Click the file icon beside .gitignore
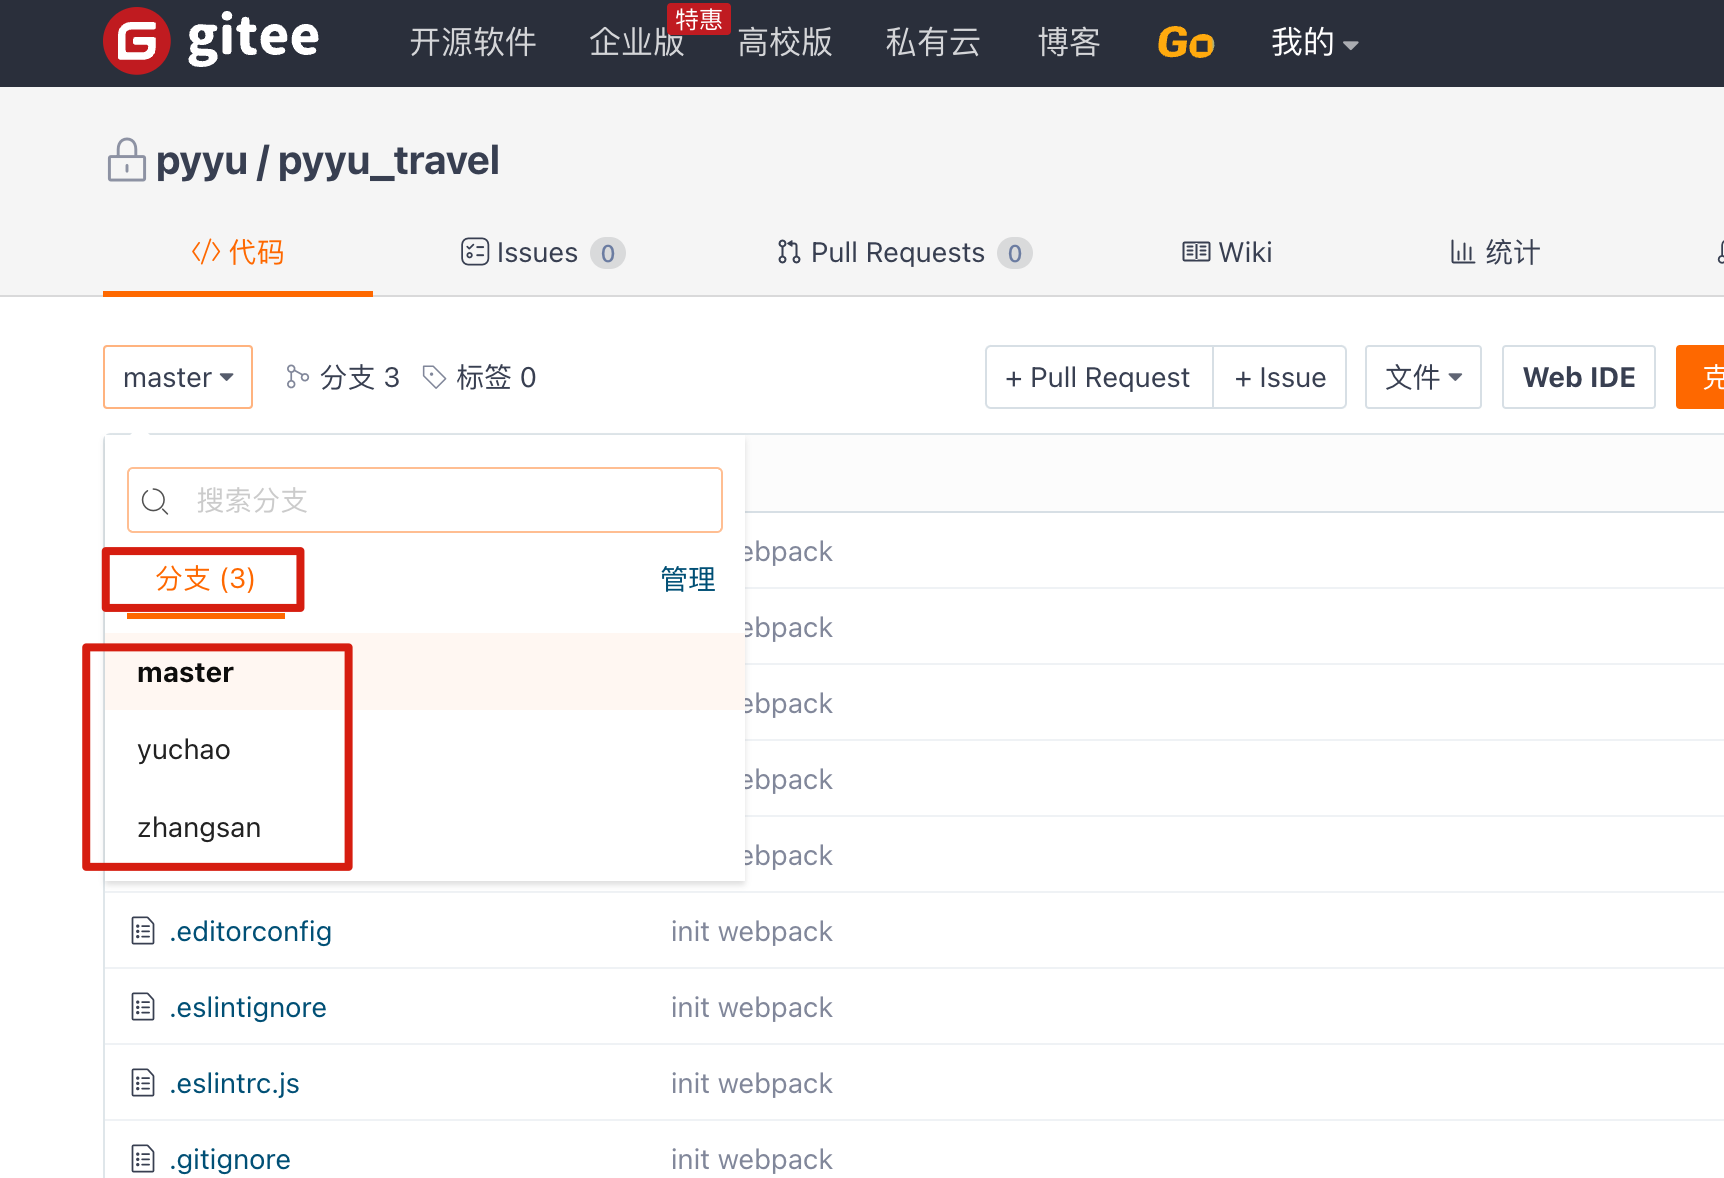The width and height of the screenshot is (1724, 1178). (x=143, y=1159)
